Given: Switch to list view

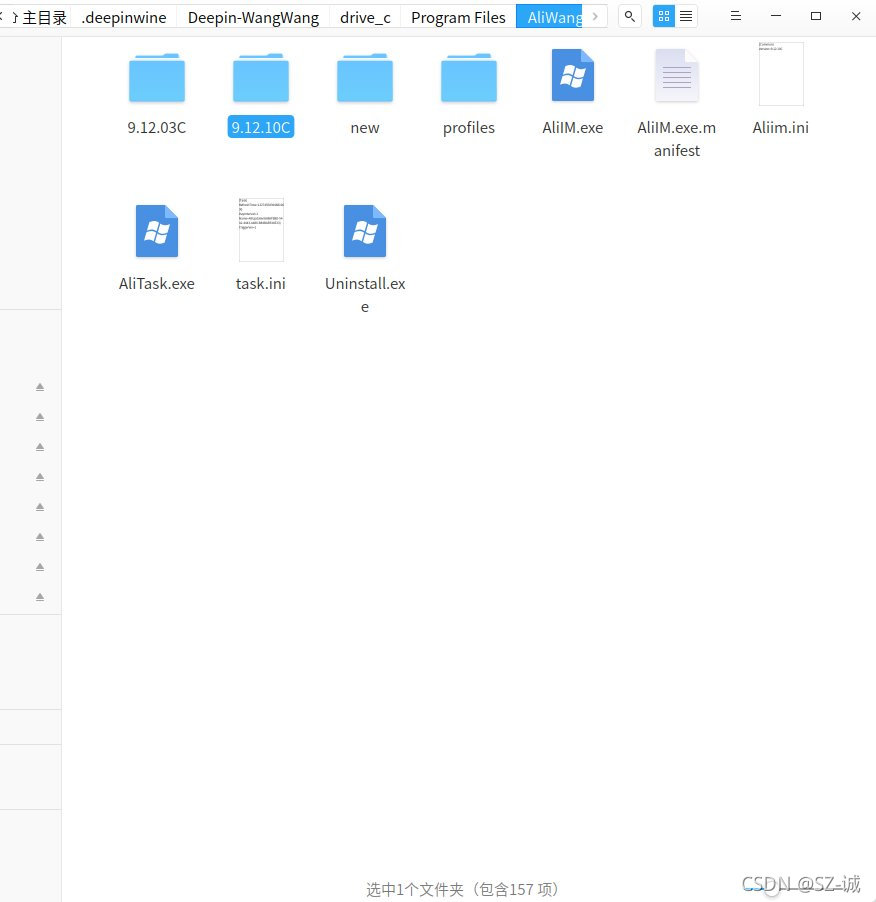Looking at the screenshot, I should [x=686, y=16].
